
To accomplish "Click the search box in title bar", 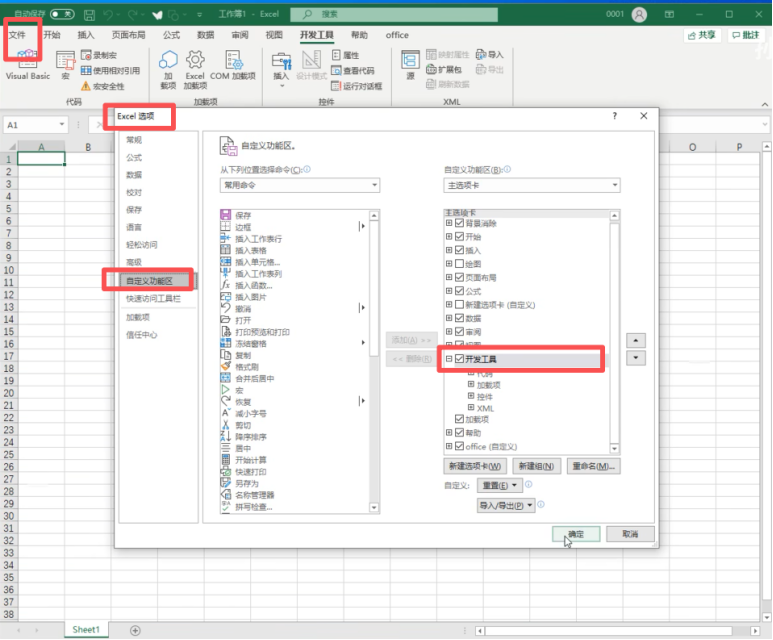I will point(394,14).
